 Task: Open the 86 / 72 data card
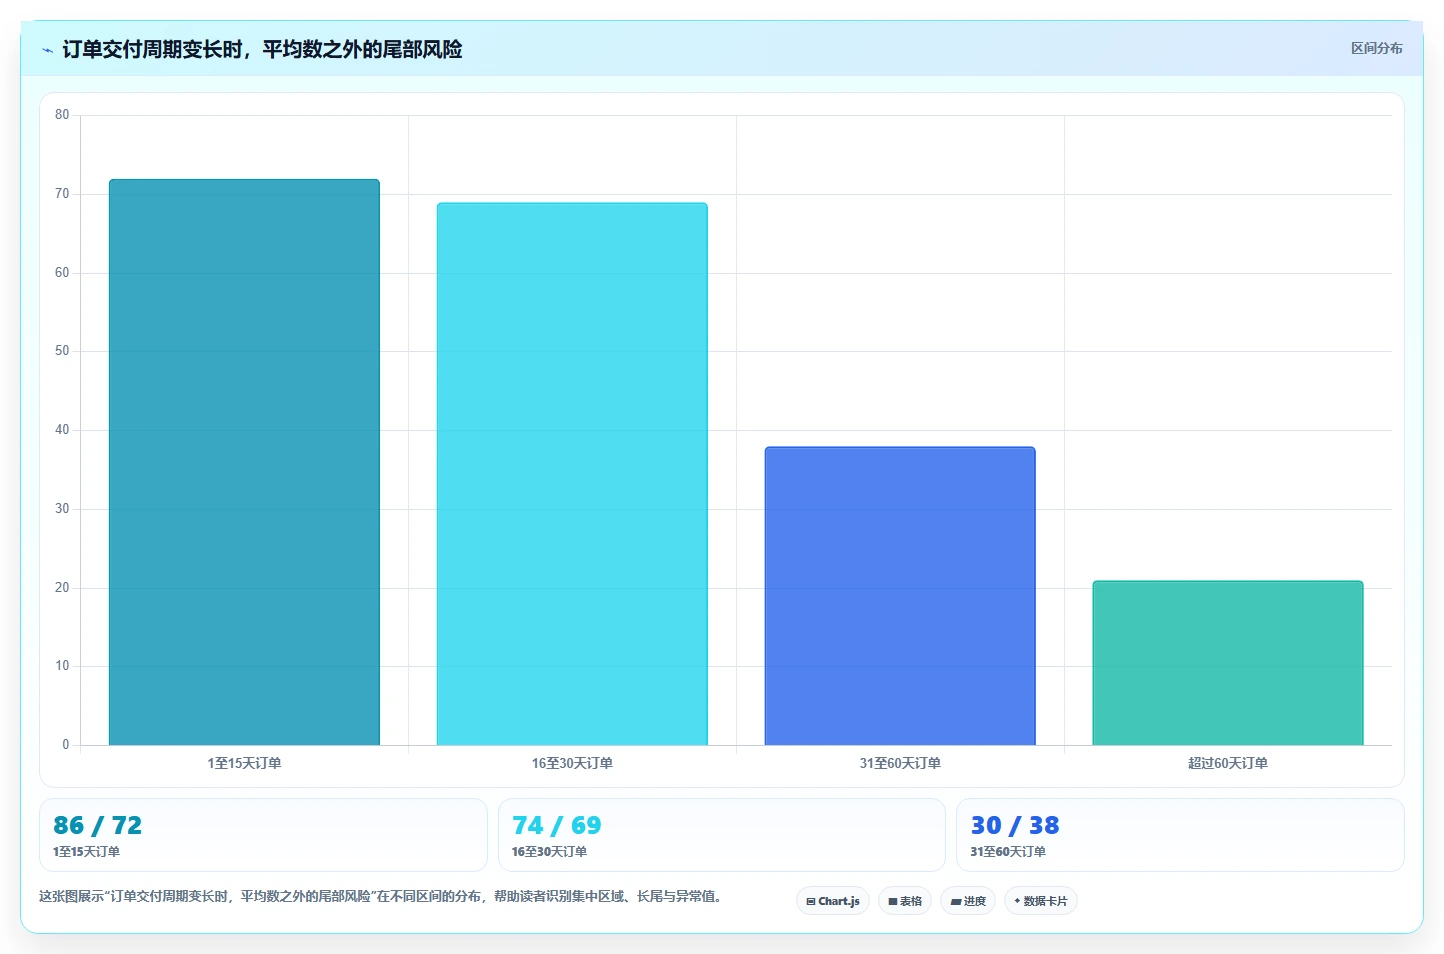(263, 835)
